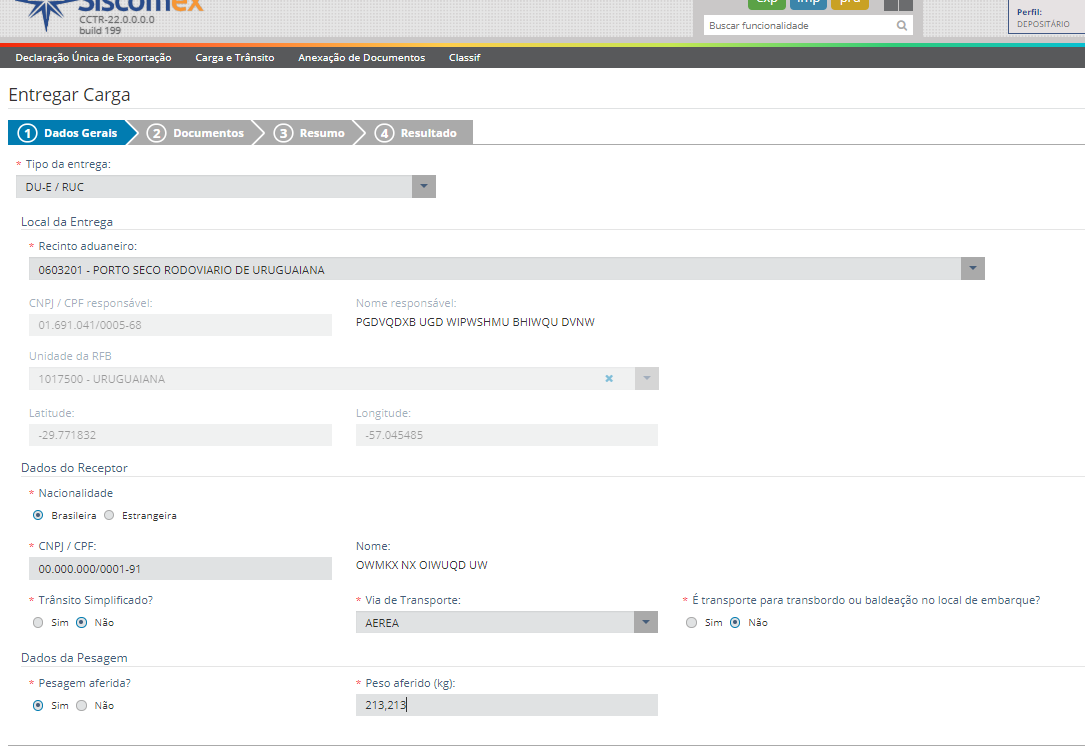Click the blue 'imp' module badge

click(807, 3)
